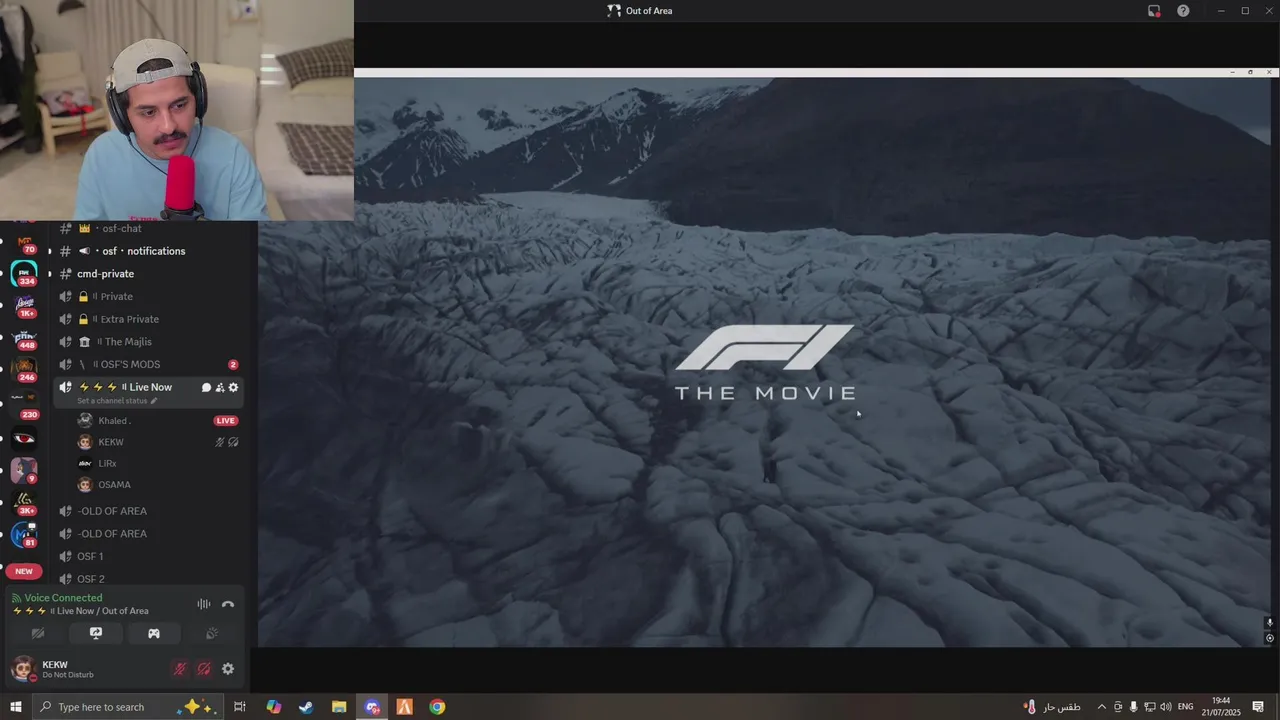1280x720 pixels.
Task: Toggle noise suppression waveform icon
Action: (x=204, y=604)
